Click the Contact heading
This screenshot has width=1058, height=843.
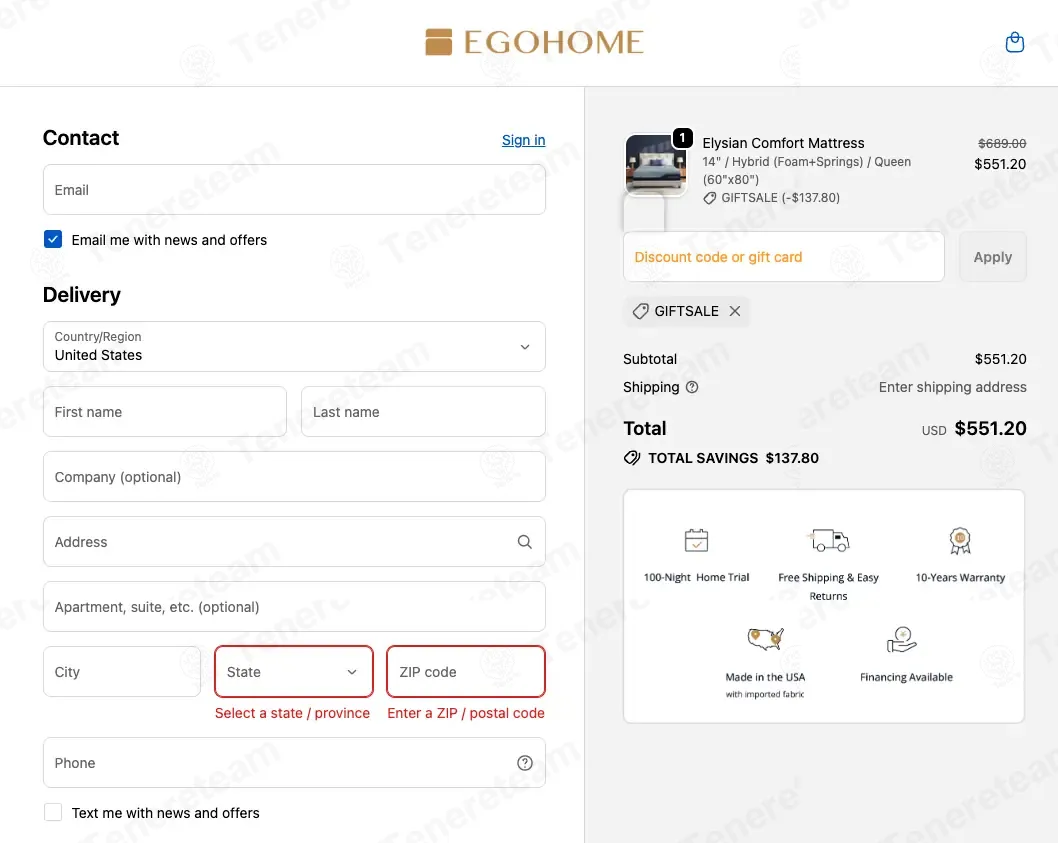(81, 138)
